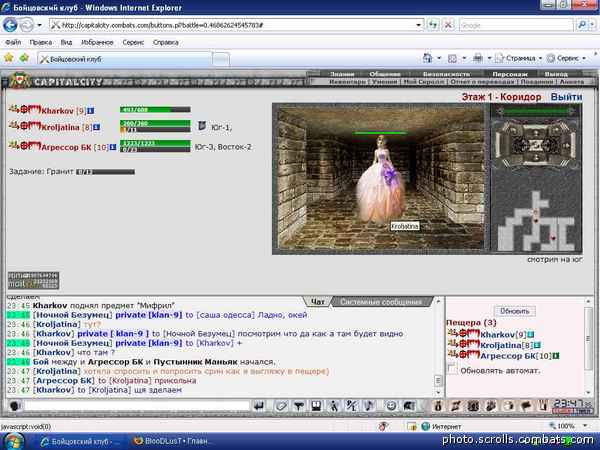Expand the Home button dropdown arrow
Image resolution: width=600 pixels, height=450 pixels.
tap(439, 59)
